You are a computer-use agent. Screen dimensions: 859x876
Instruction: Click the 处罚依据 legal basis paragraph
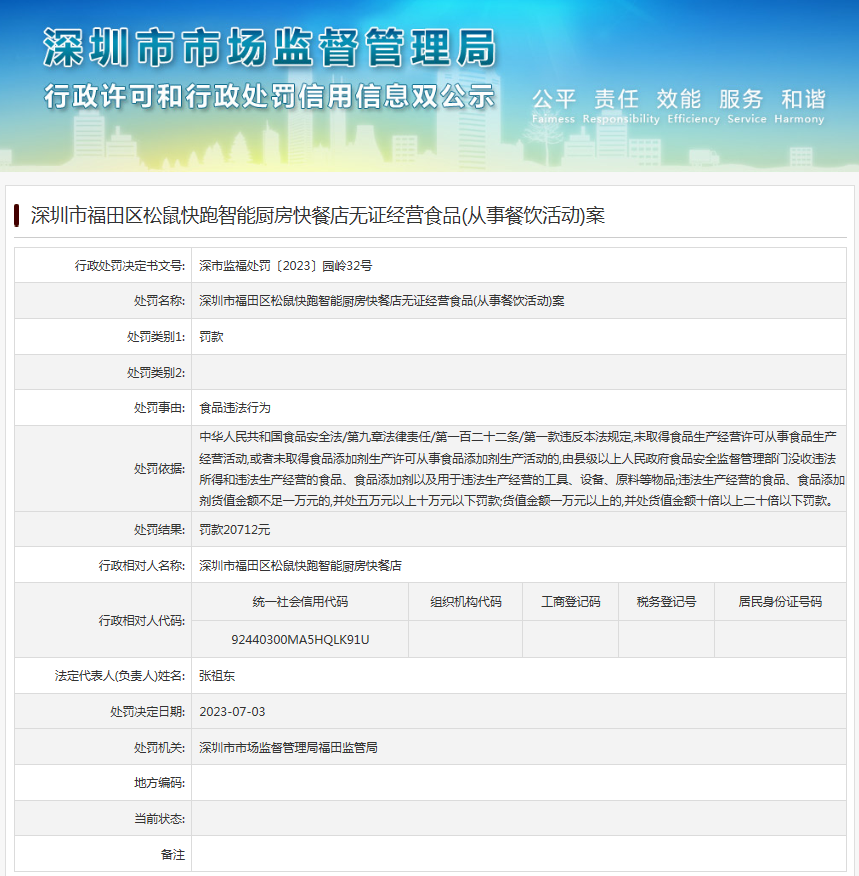[x=522, y=469]
